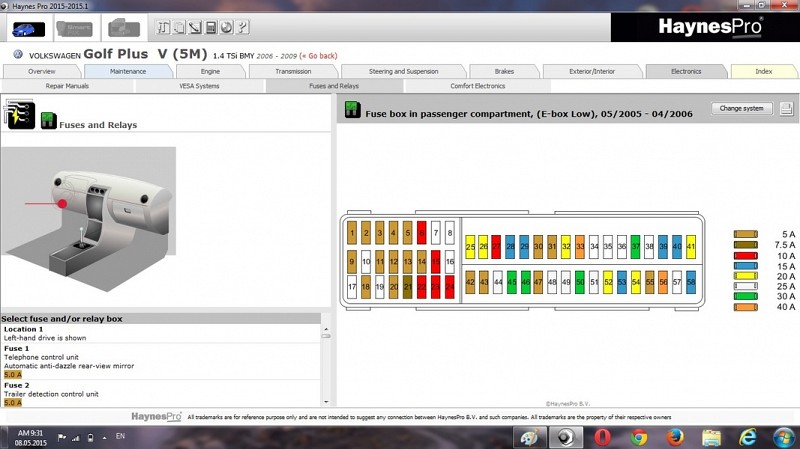This screenshot has height=449, width=800.
Task: Click yellow fuse 25 in the diagram
Action: tap(470, 246)
